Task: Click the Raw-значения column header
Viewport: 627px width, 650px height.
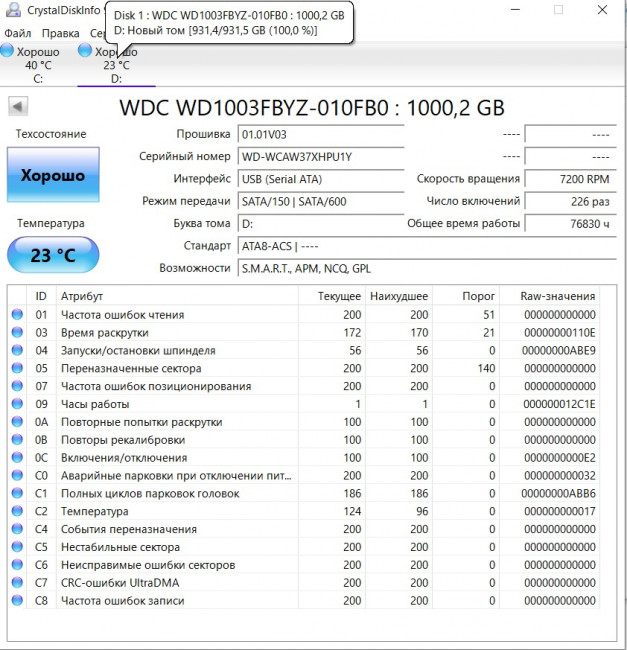Action: point(550,296)
